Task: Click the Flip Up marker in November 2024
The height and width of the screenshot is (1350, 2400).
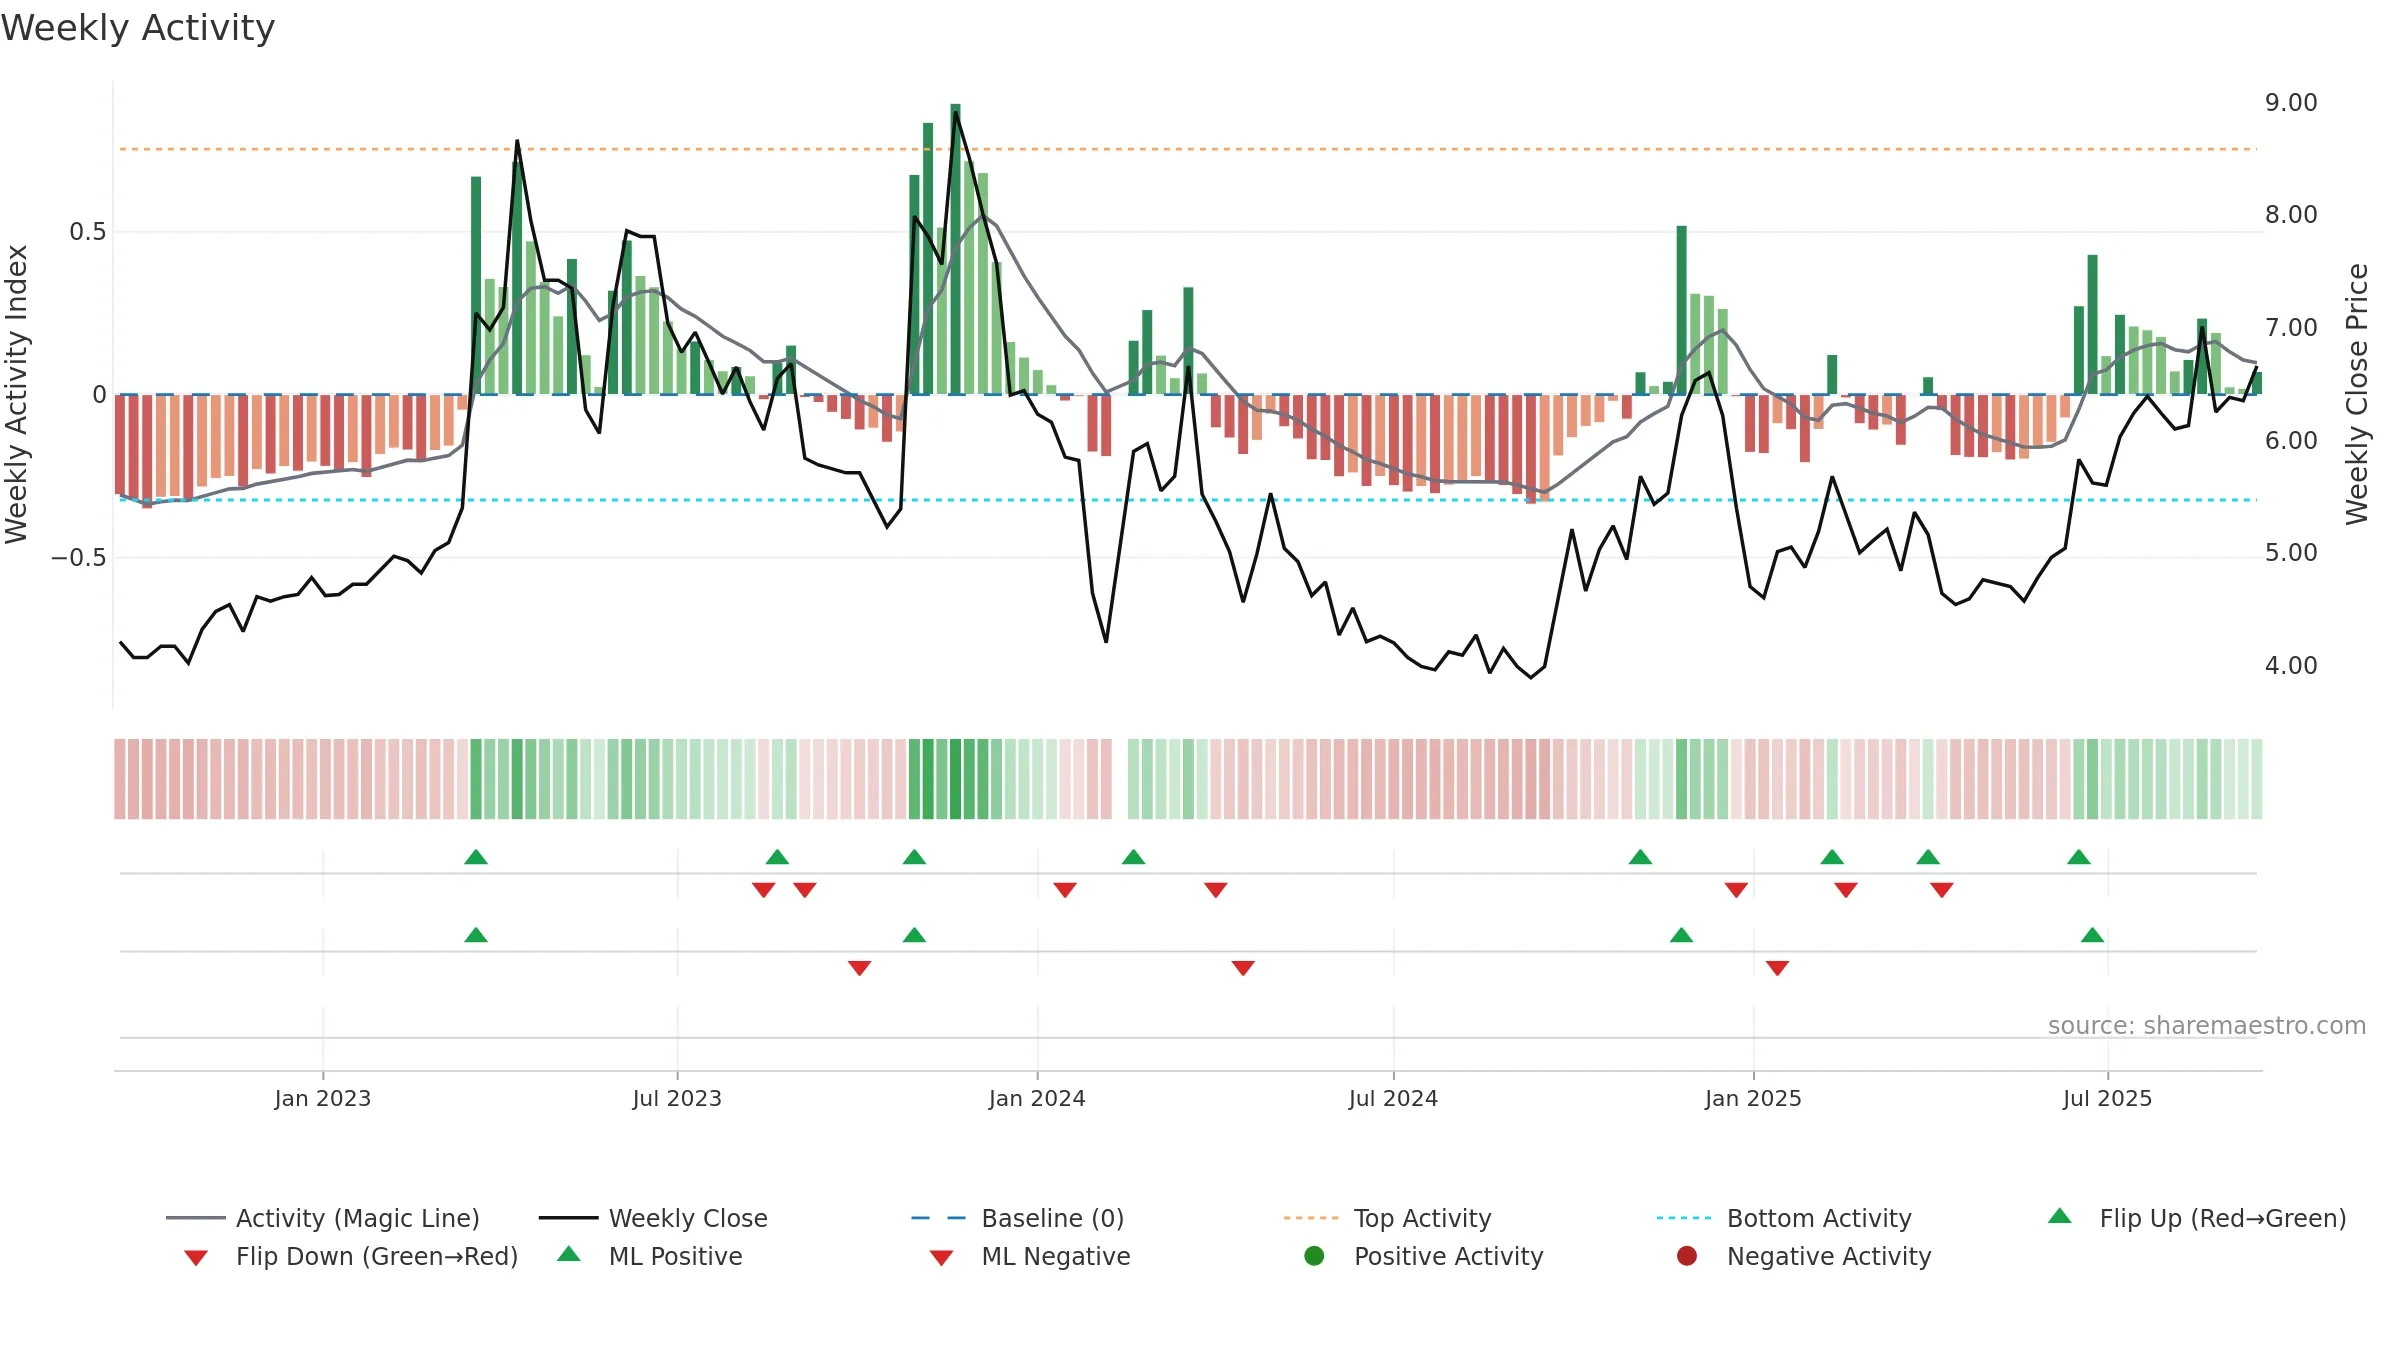Action: click(1640, 857)
